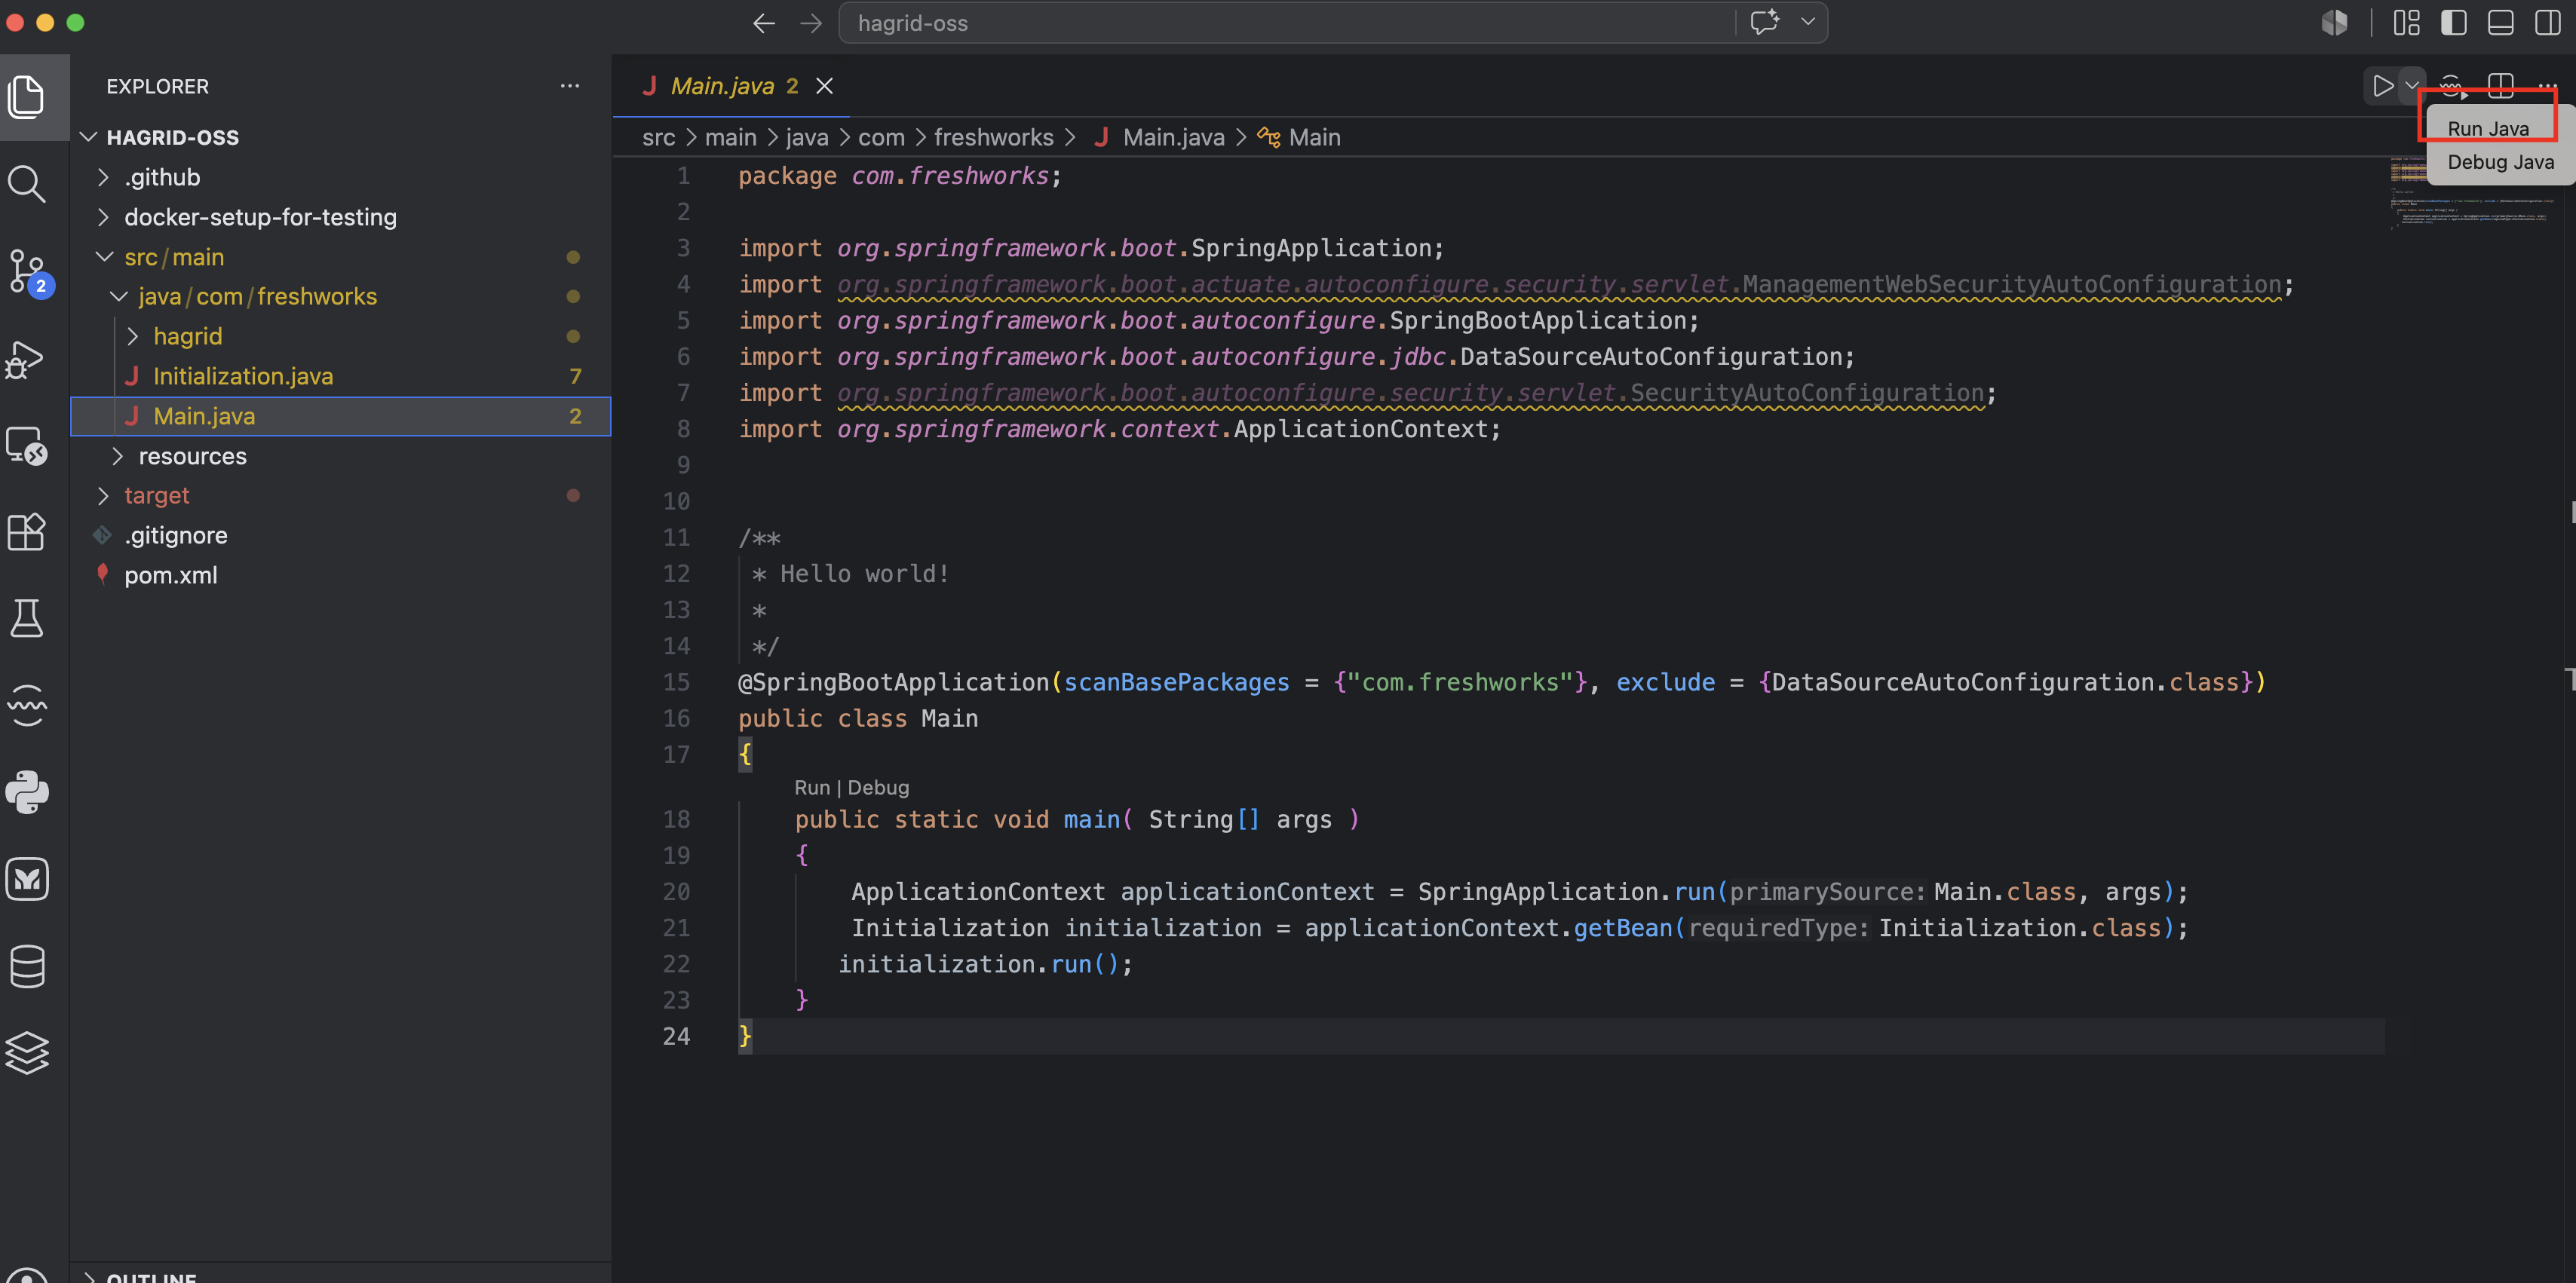Click the freshworks breadcrumb segment
The height and width of the screenshot is (1283, 2576).
tap(993, 137)
